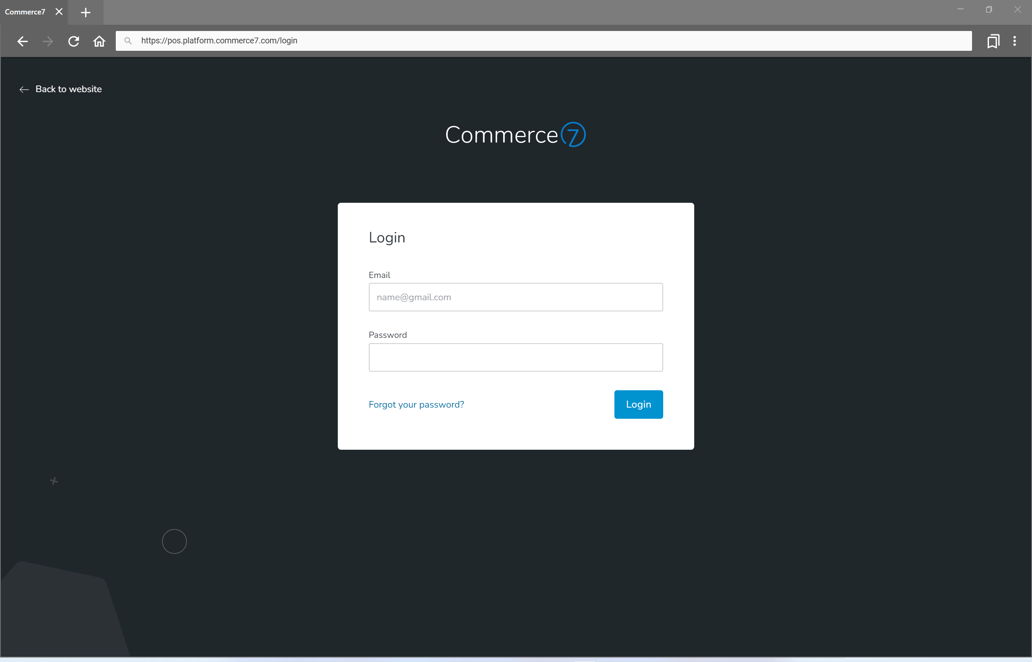
Task: Click the browser back navigation arrow
Action: point(22,41)
